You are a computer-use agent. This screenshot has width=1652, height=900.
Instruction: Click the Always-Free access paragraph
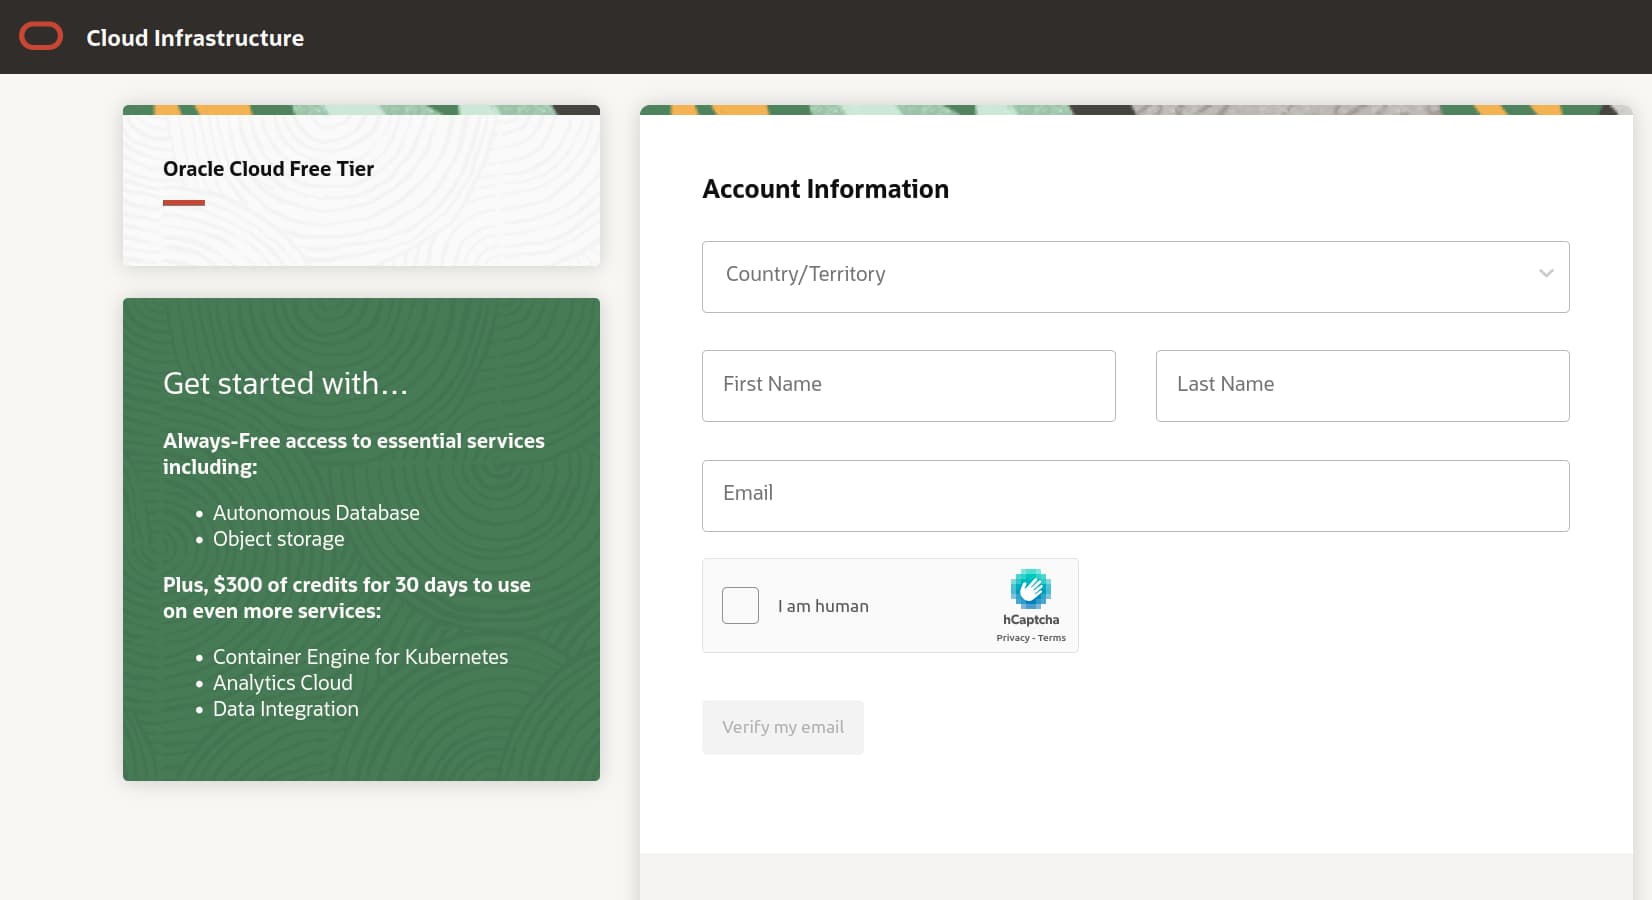pos(354,454)
